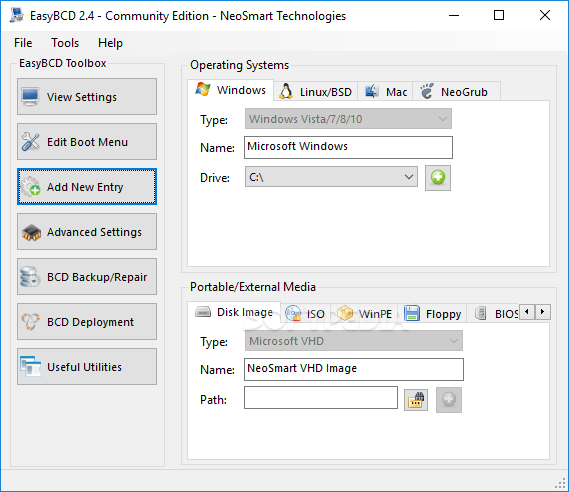Image resolution: width=569 pixels, height=492 pixels.
Task: Open View Settings from the toolbox
Action: point(87,97)
